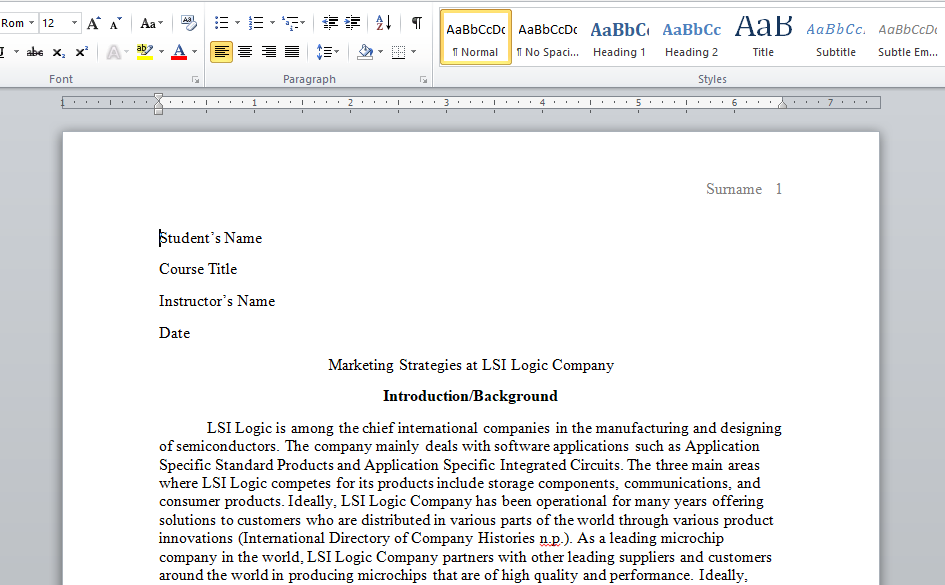Open Shading color dropdown arrow
The width and height of the screenshot is (945, 585).
coord(381,52)
